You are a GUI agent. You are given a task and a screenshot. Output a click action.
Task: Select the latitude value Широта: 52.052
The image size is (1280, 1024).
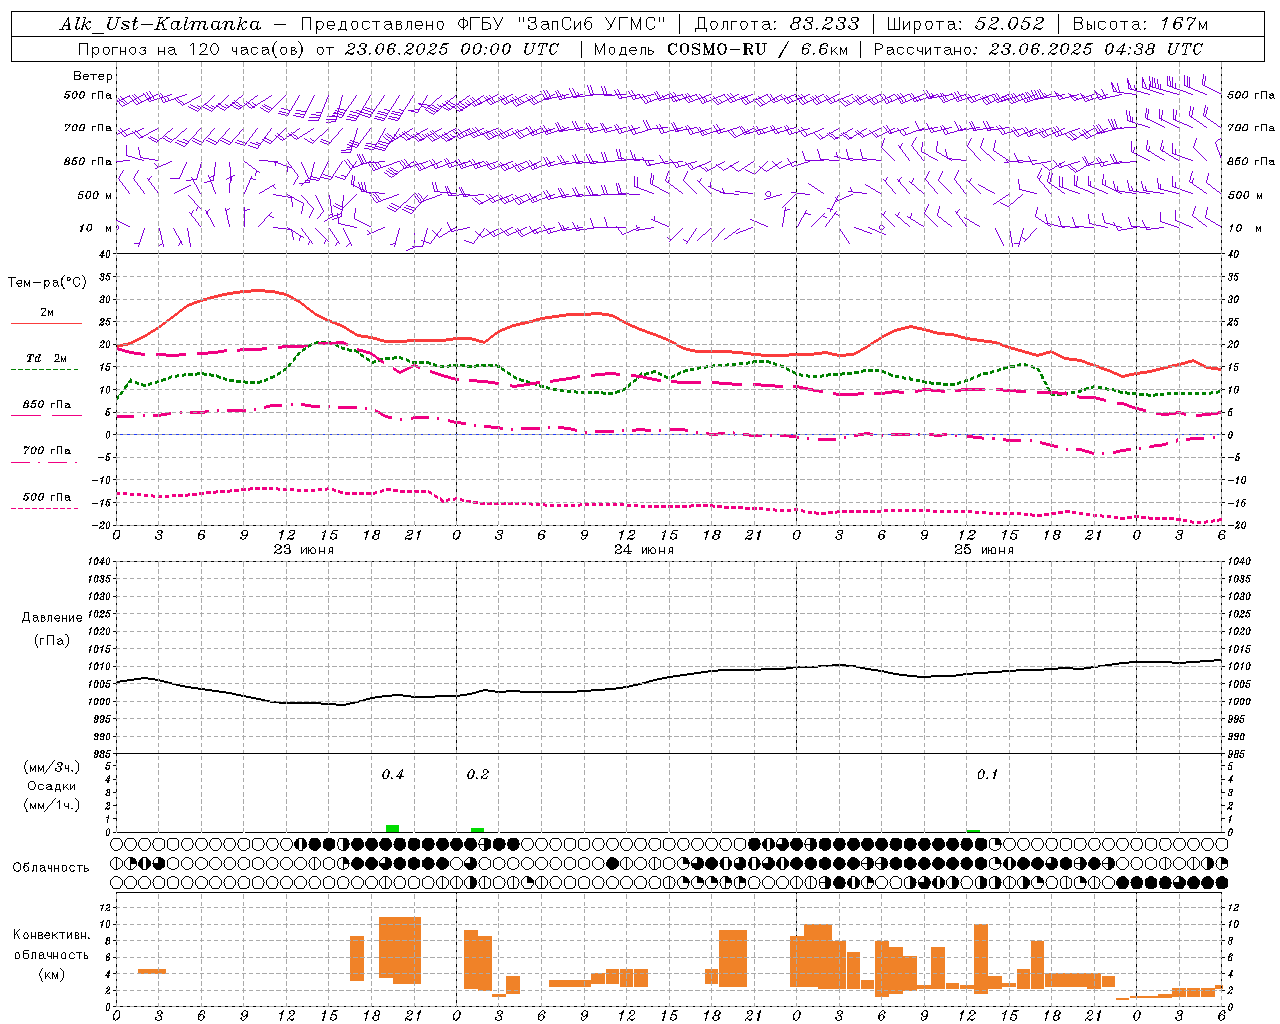coord(965,24)
